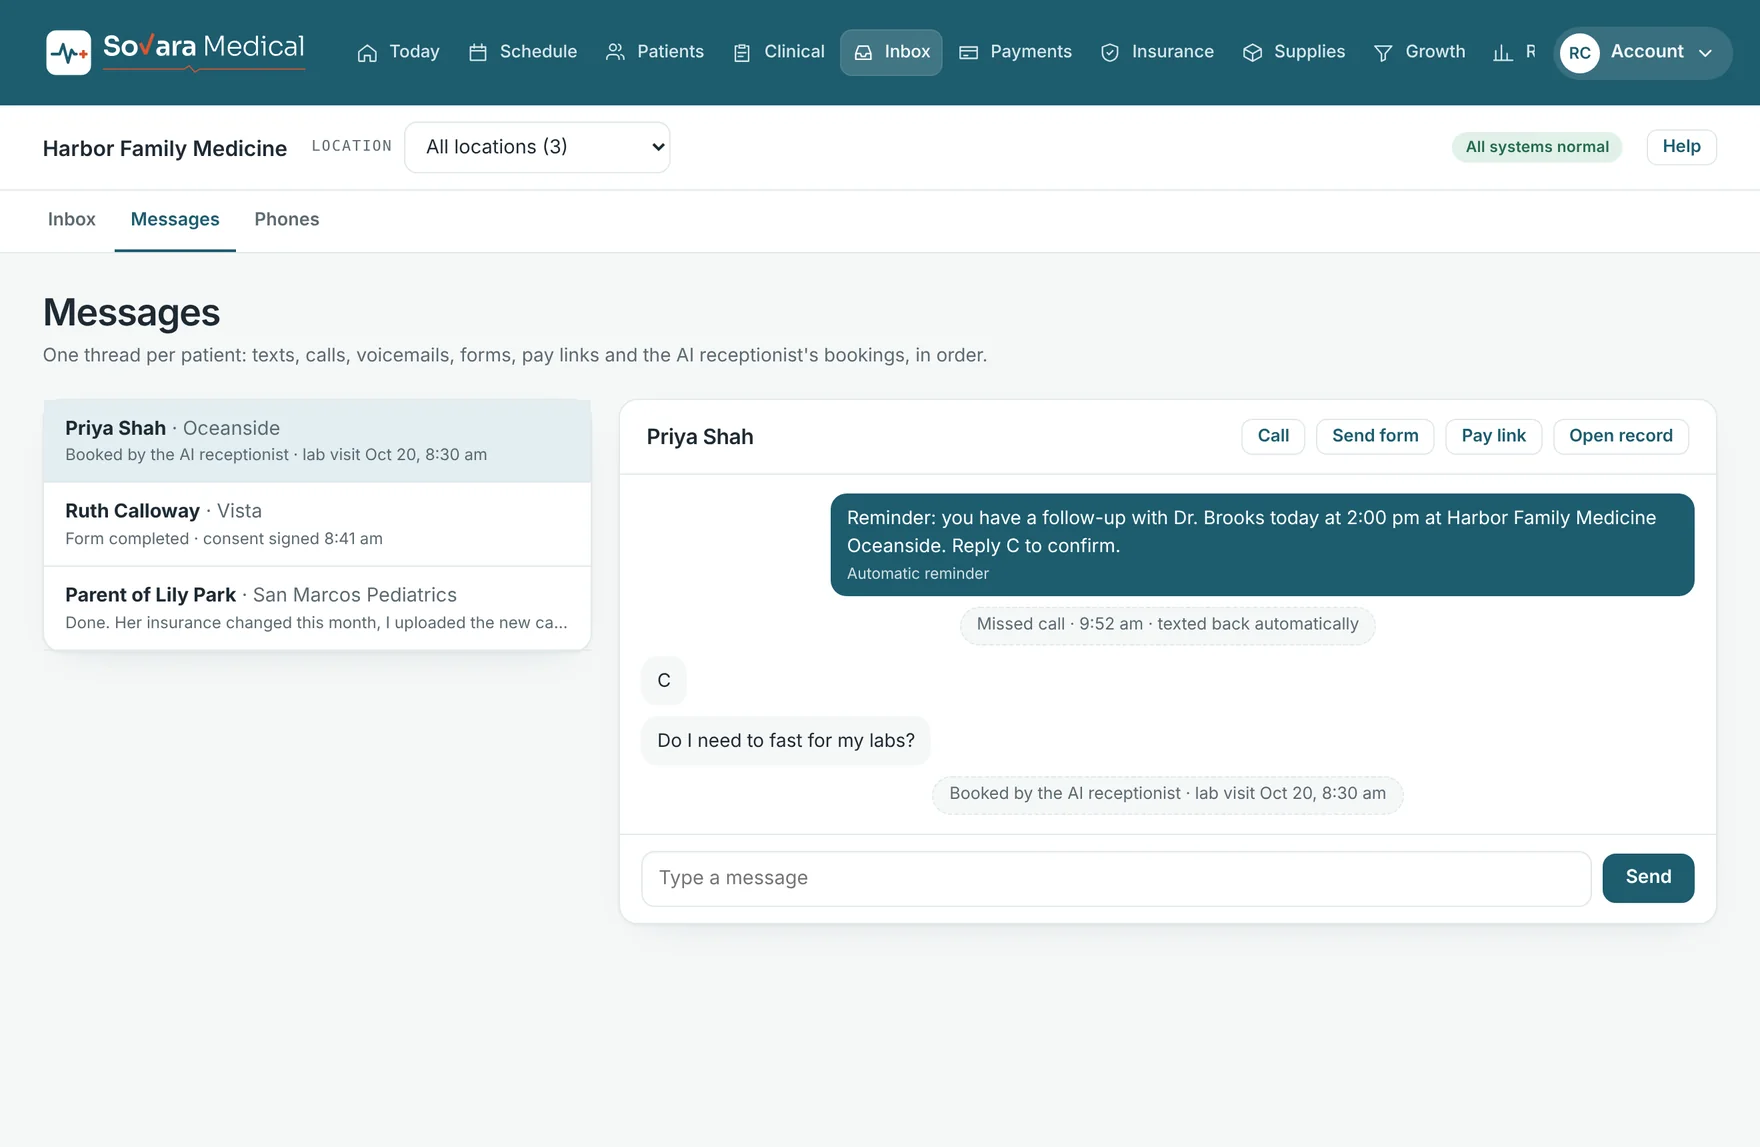Open the Patients nav item
Screen dimensions: 1760x1147
point(654,52)
